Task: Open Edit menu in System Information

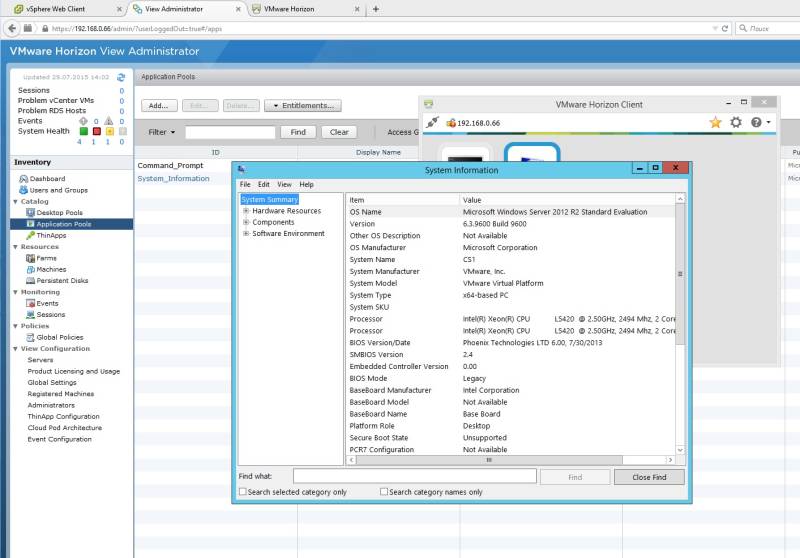Action: click(263, 184)
